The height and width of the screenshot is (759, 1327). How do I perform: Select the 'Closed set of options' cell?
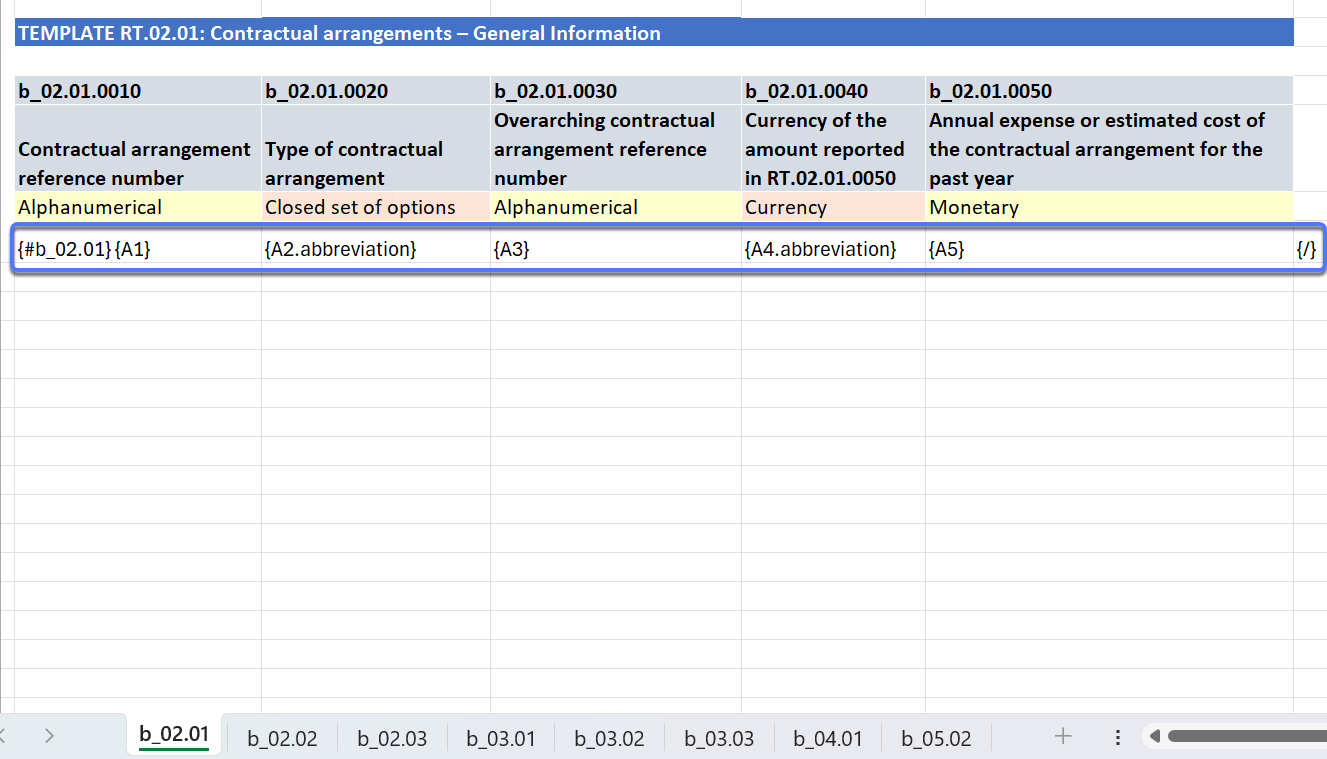coord(360,207)
